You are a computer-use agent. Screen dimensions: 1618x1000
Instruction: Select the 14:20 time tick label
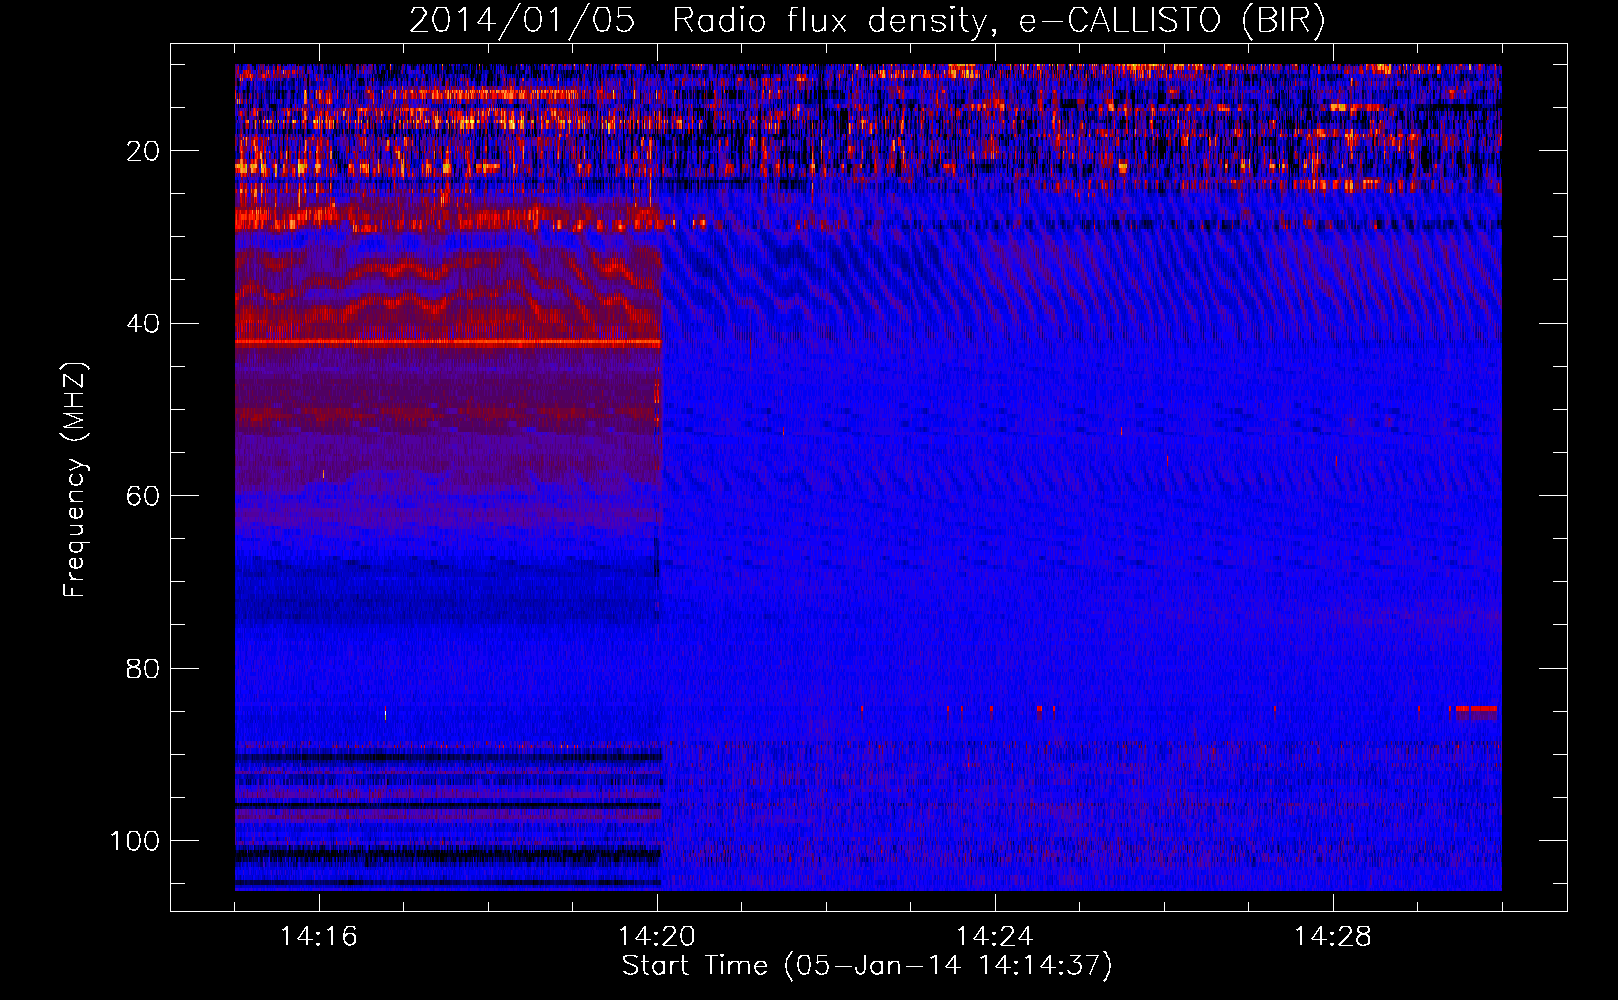(657, 937)
